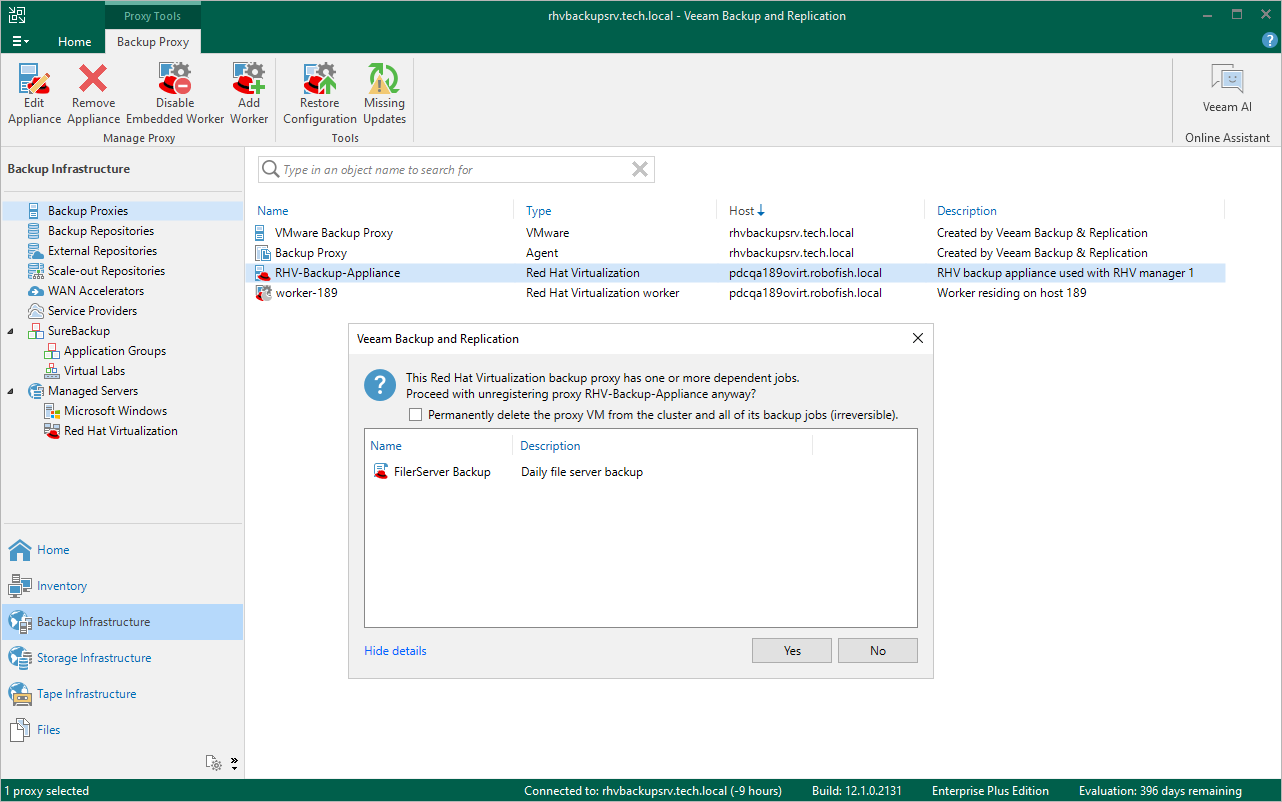Viewport: 1282px width, 802px height.
Task: Open Restore Configuration tool
Action: (320, 78)
